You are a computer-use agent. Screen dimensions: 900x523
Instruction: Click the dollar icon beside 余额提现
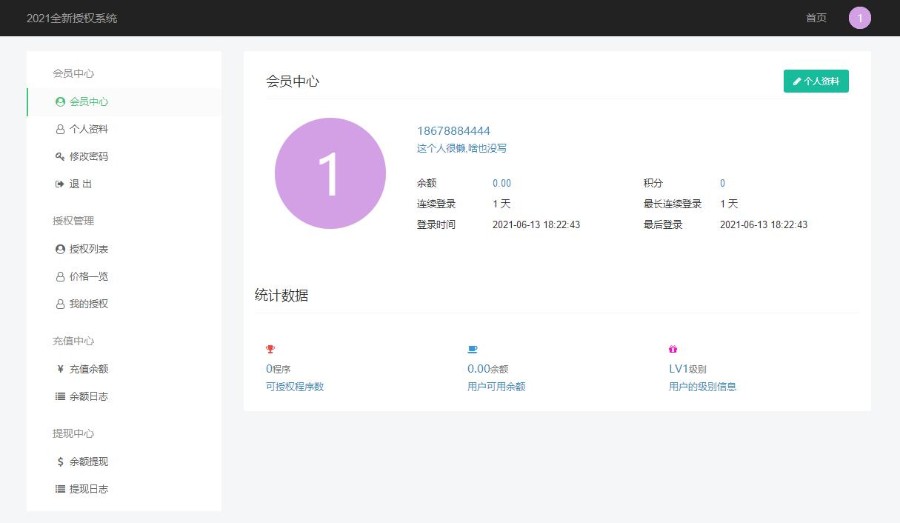tap(60, 462)
